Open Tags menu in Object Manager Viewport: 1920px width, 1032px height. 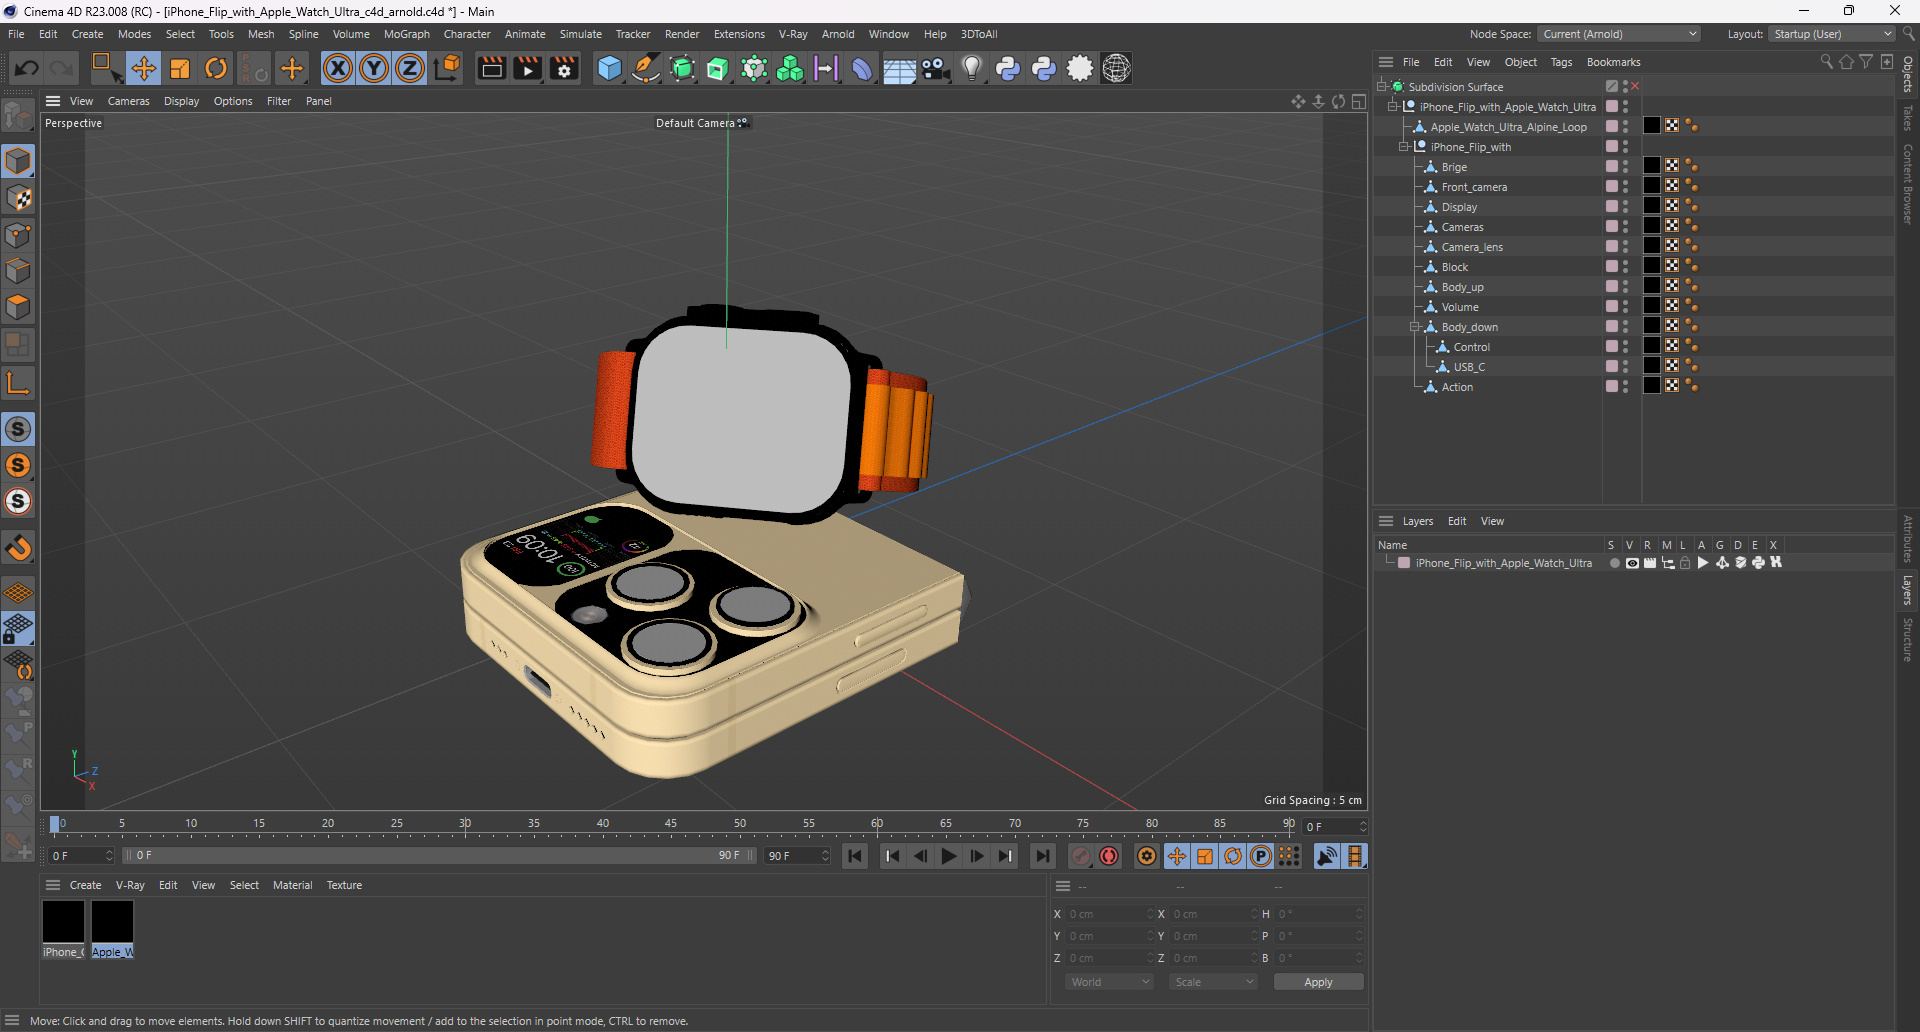1561,62
